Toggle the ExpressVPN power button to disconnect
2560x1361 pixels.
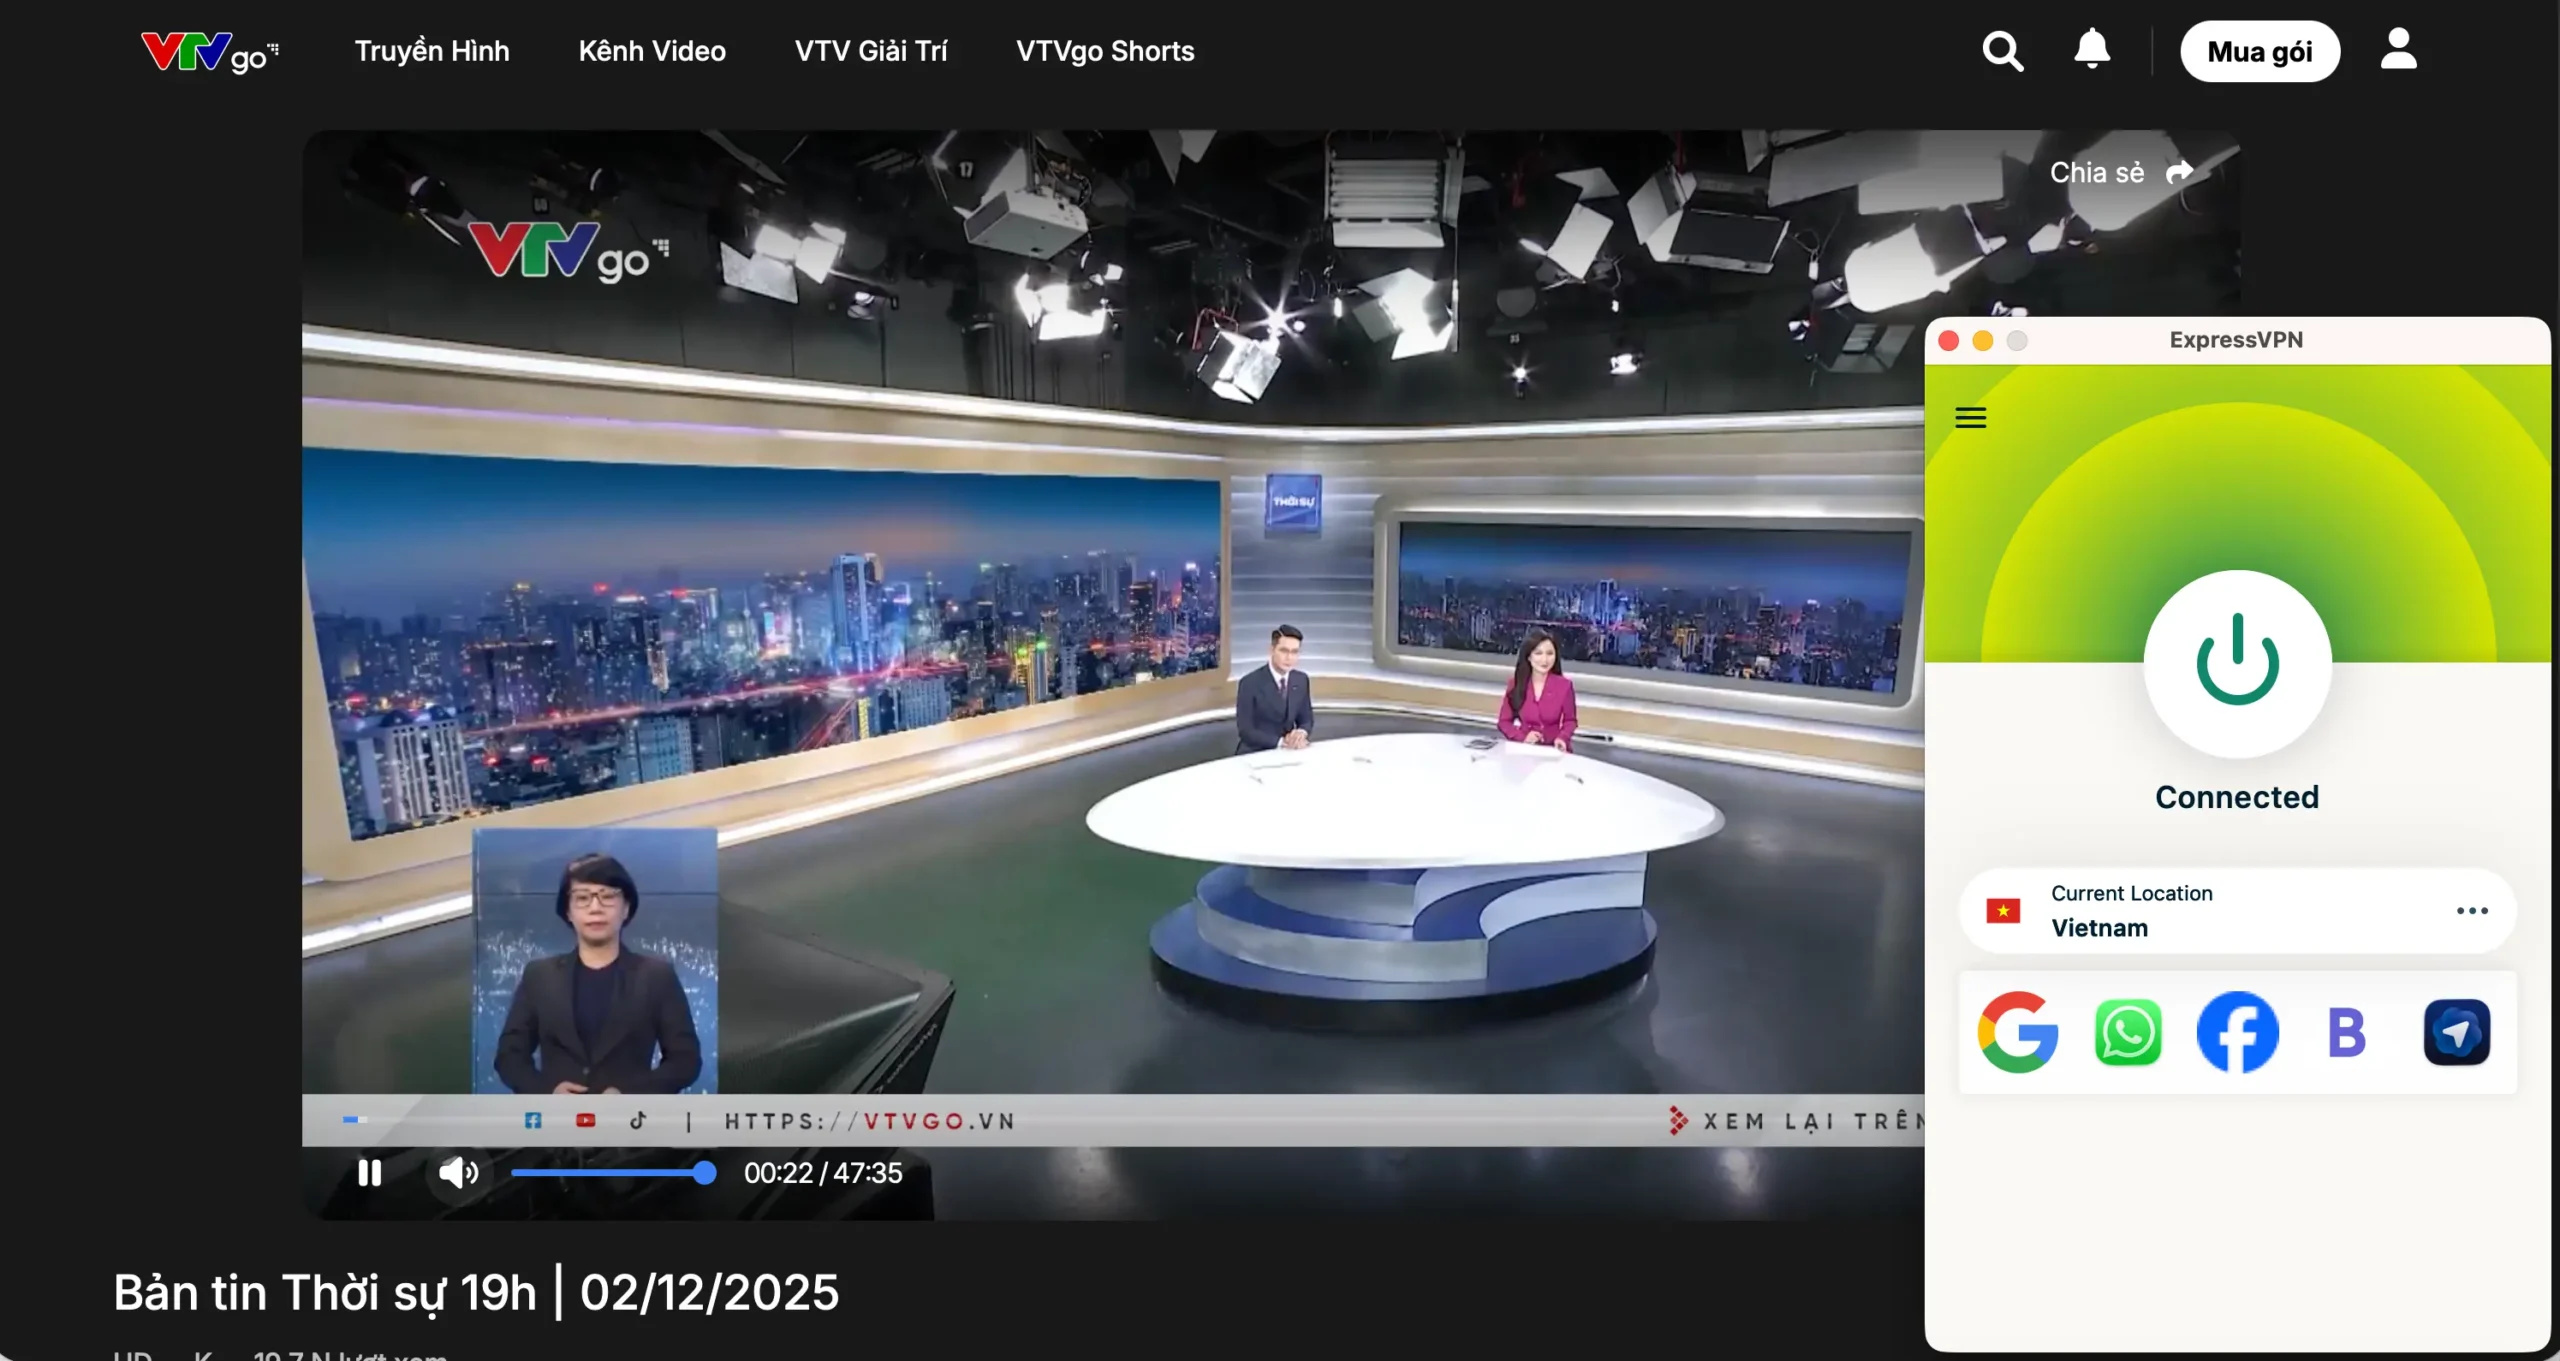2239,660
